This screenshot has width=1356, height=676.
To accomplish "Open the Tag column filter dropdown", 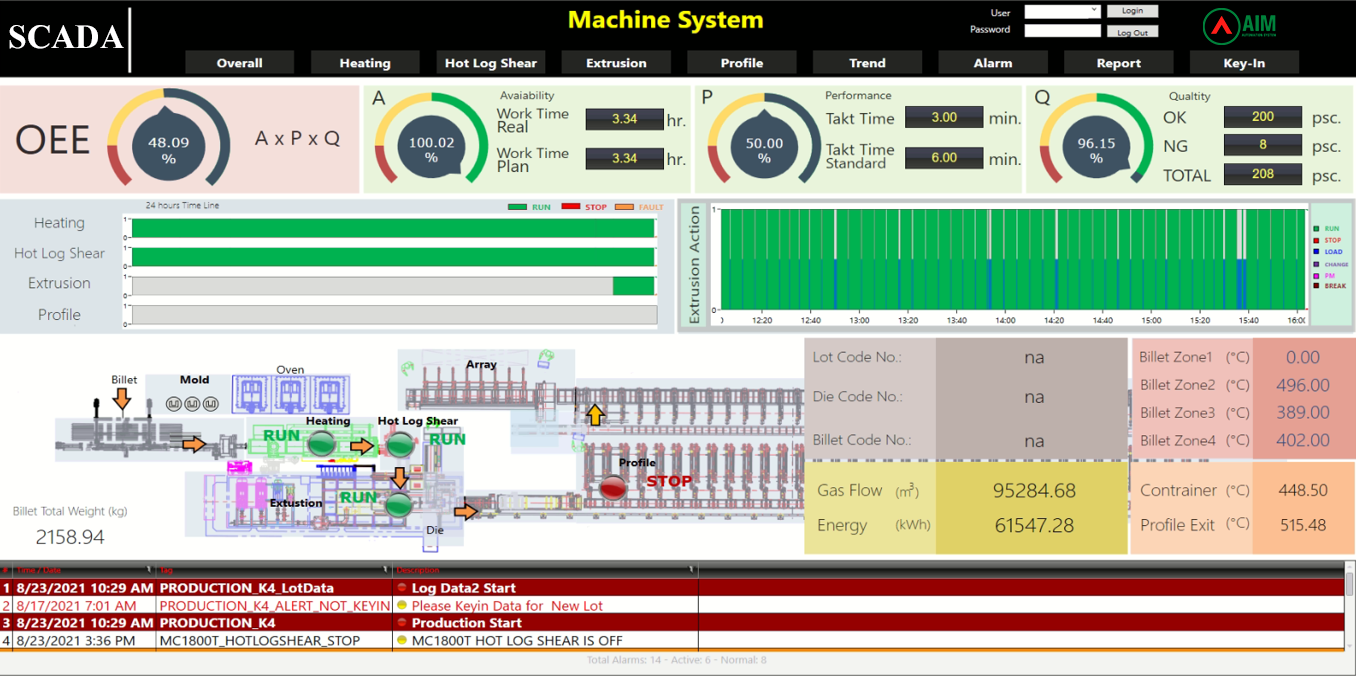I will tap(387, 569).
